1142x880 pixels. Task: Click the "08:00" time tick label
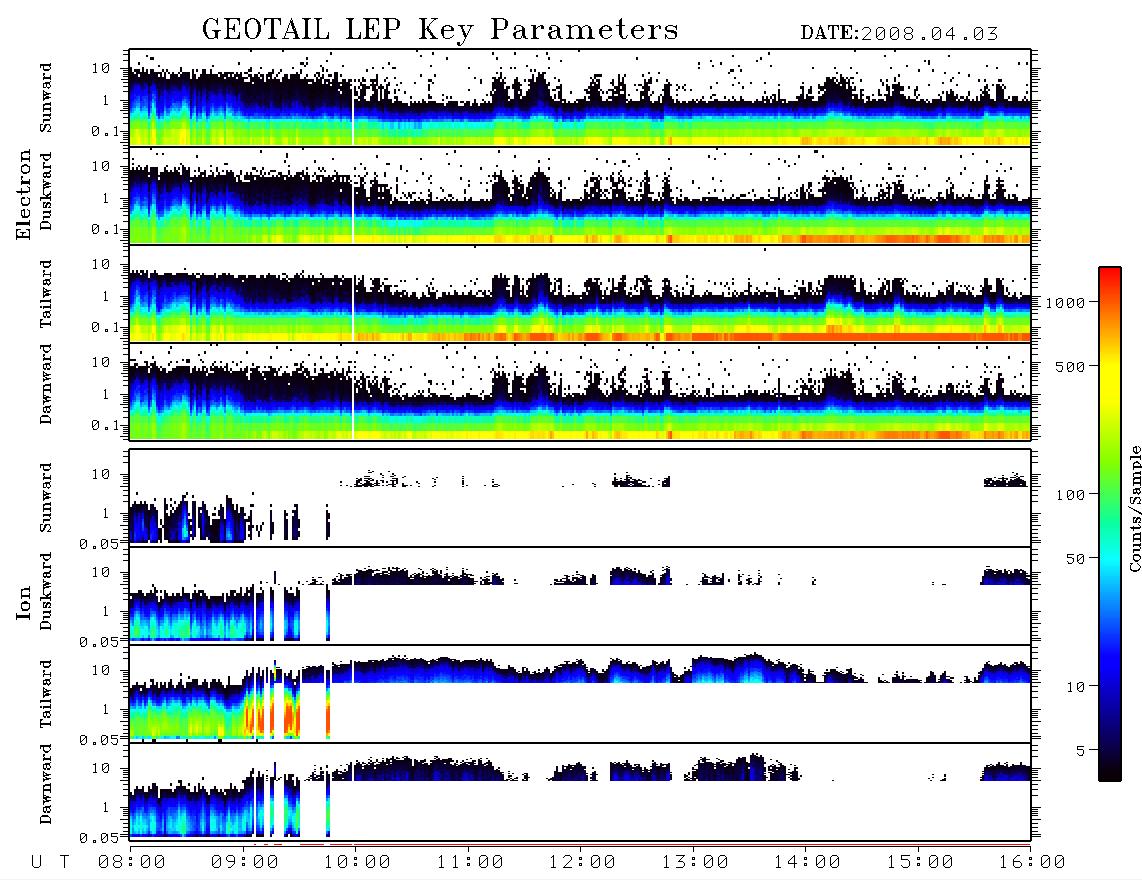coord(132,862)
